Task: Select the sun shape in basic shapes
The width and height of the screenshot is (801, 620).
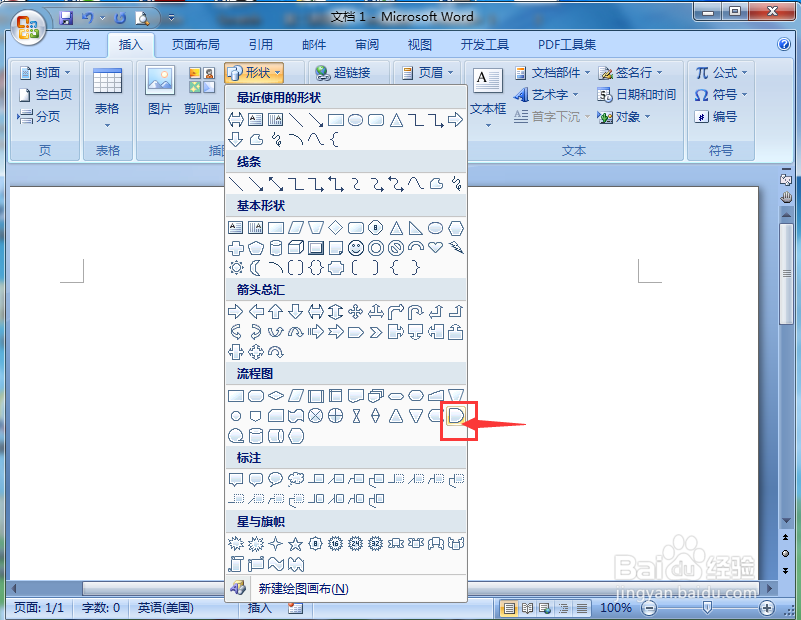Action: pyautogui.click(x=236, y=268)
